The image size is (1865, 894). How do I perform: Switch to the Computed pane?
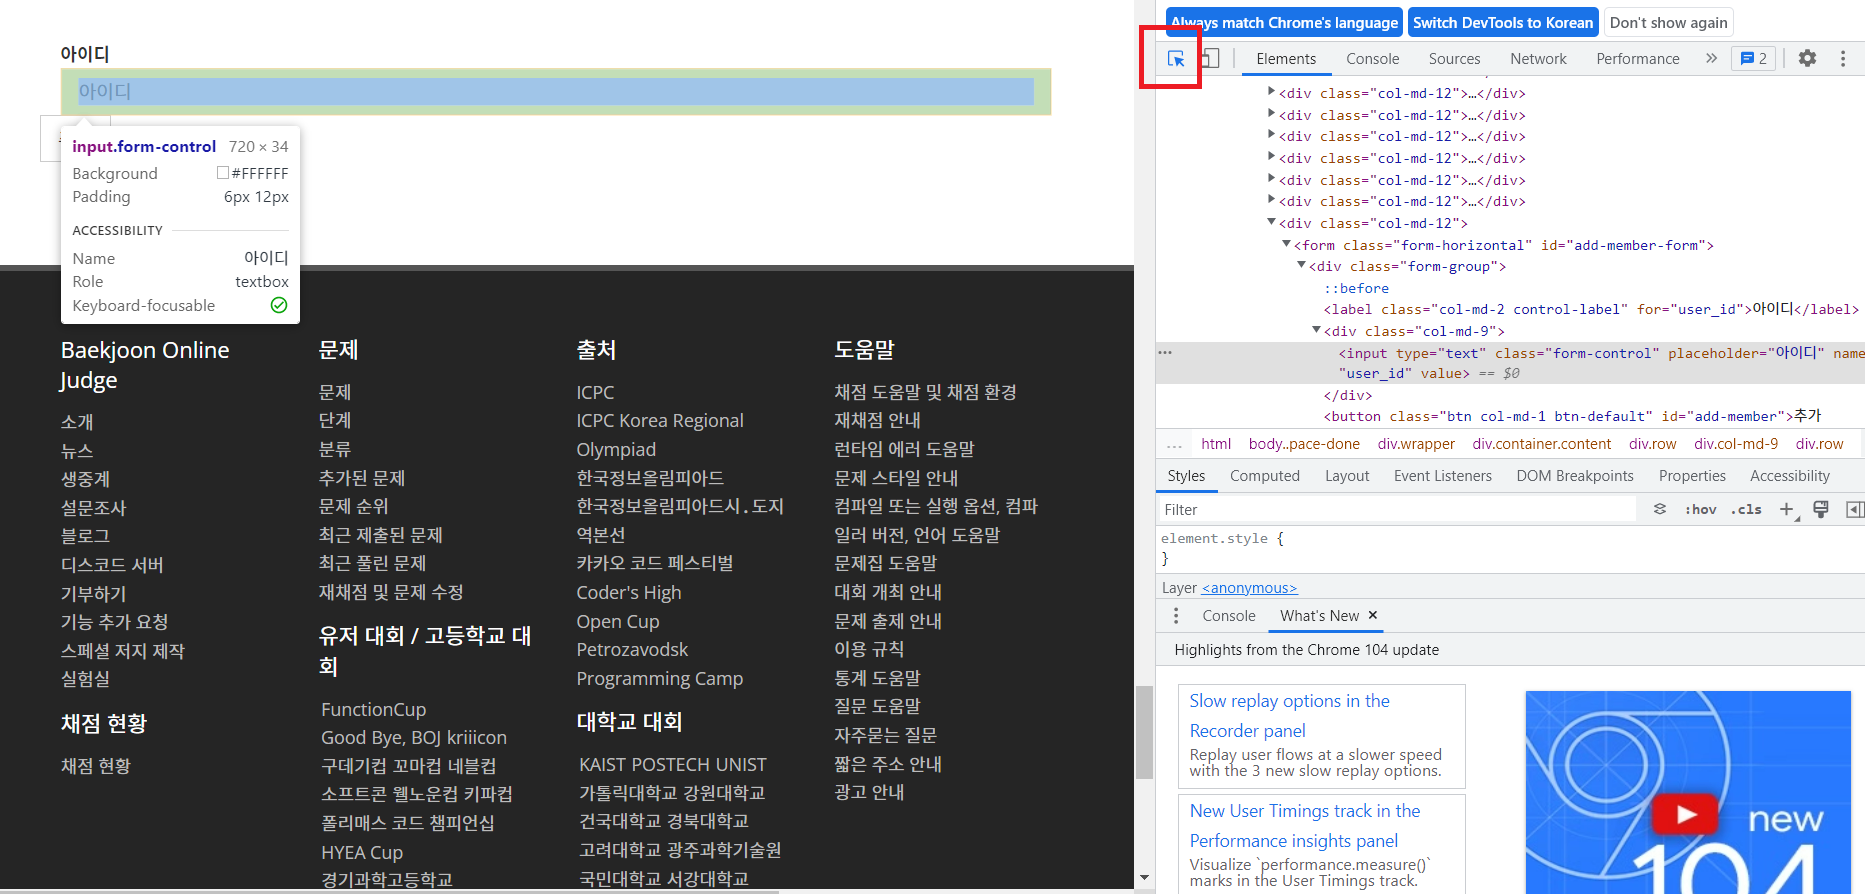tap(1264, 476)
